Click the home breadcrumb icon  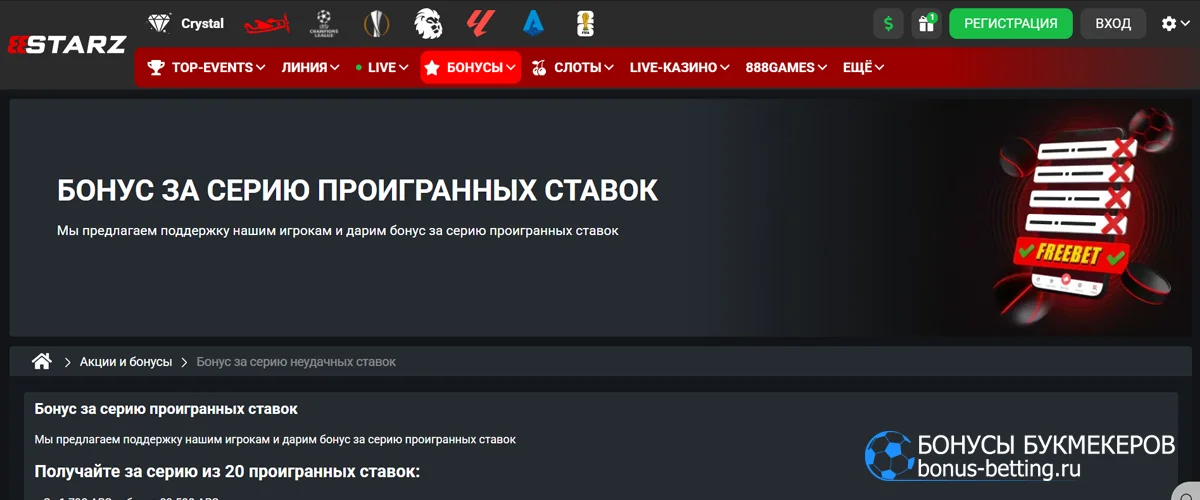tap(41, 361)
